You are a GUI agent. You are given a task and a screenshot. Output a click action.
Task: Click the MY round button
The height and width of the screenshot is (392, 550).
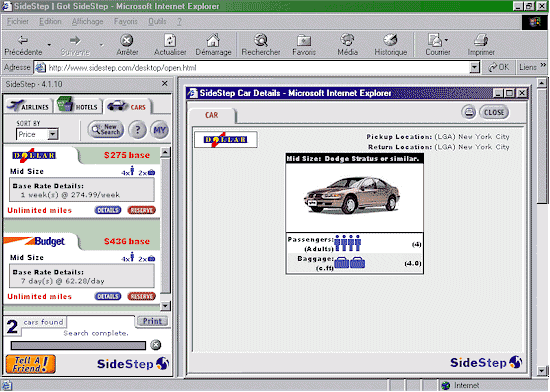(x=159, y=130)
